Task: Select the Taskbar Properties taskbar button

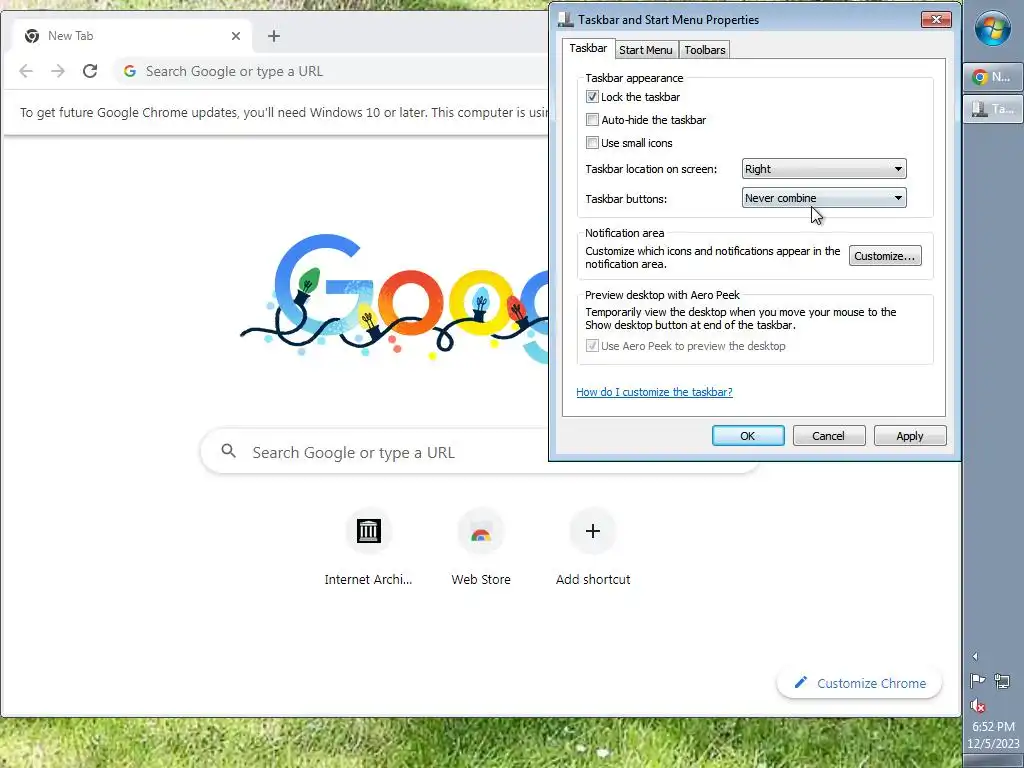Action: pos(993,109)
